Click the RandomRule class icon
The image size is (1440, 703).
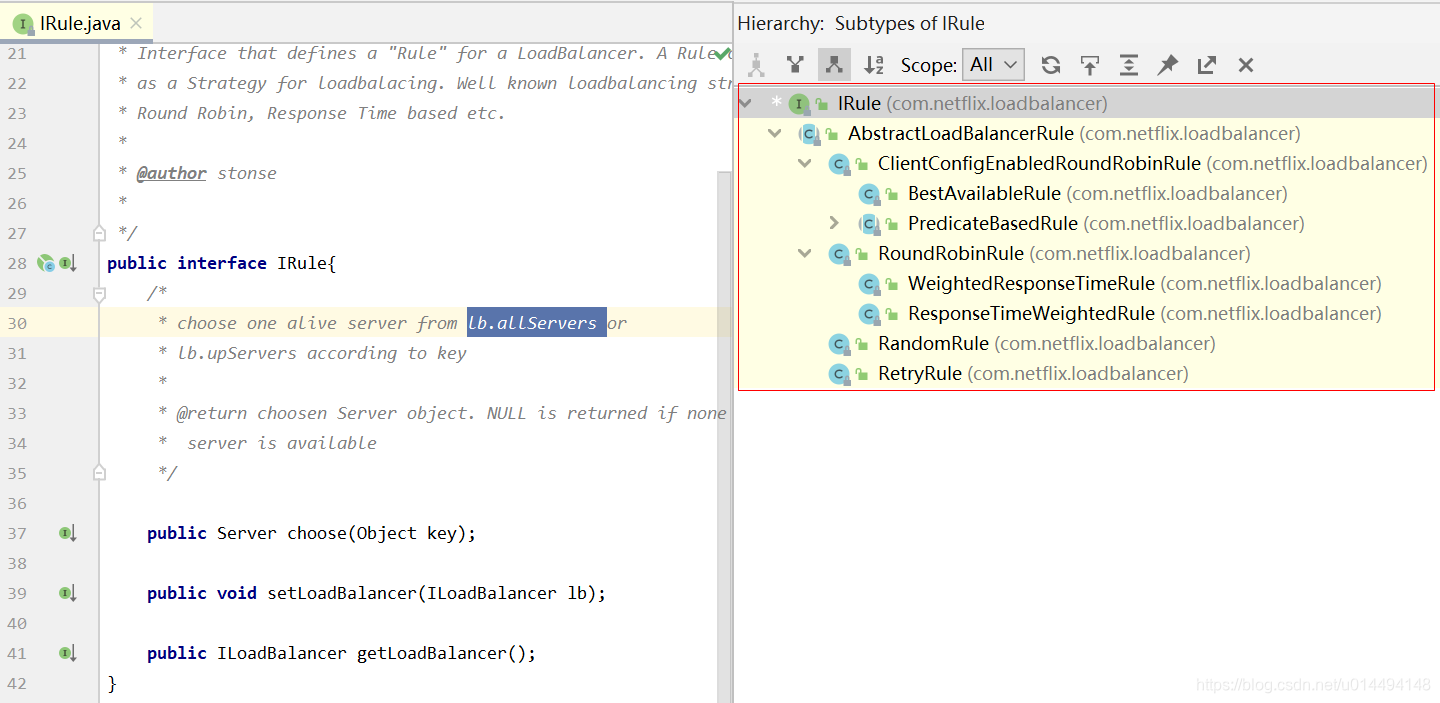coord(839,343)
